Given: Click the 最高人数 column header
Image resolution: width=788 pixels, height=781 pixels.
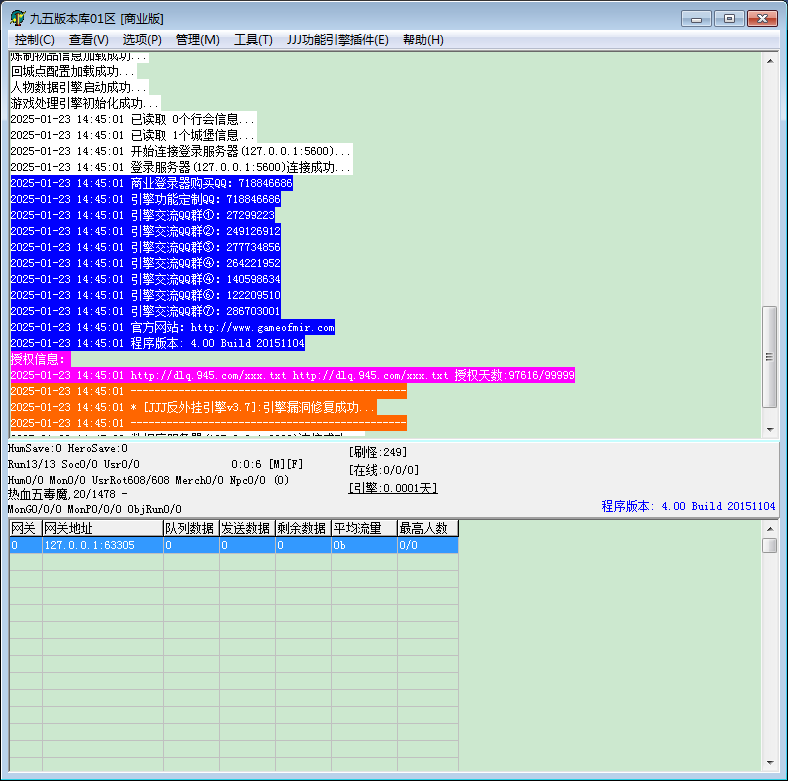Looking at the screenshot, I should click(x=428, y=528).
